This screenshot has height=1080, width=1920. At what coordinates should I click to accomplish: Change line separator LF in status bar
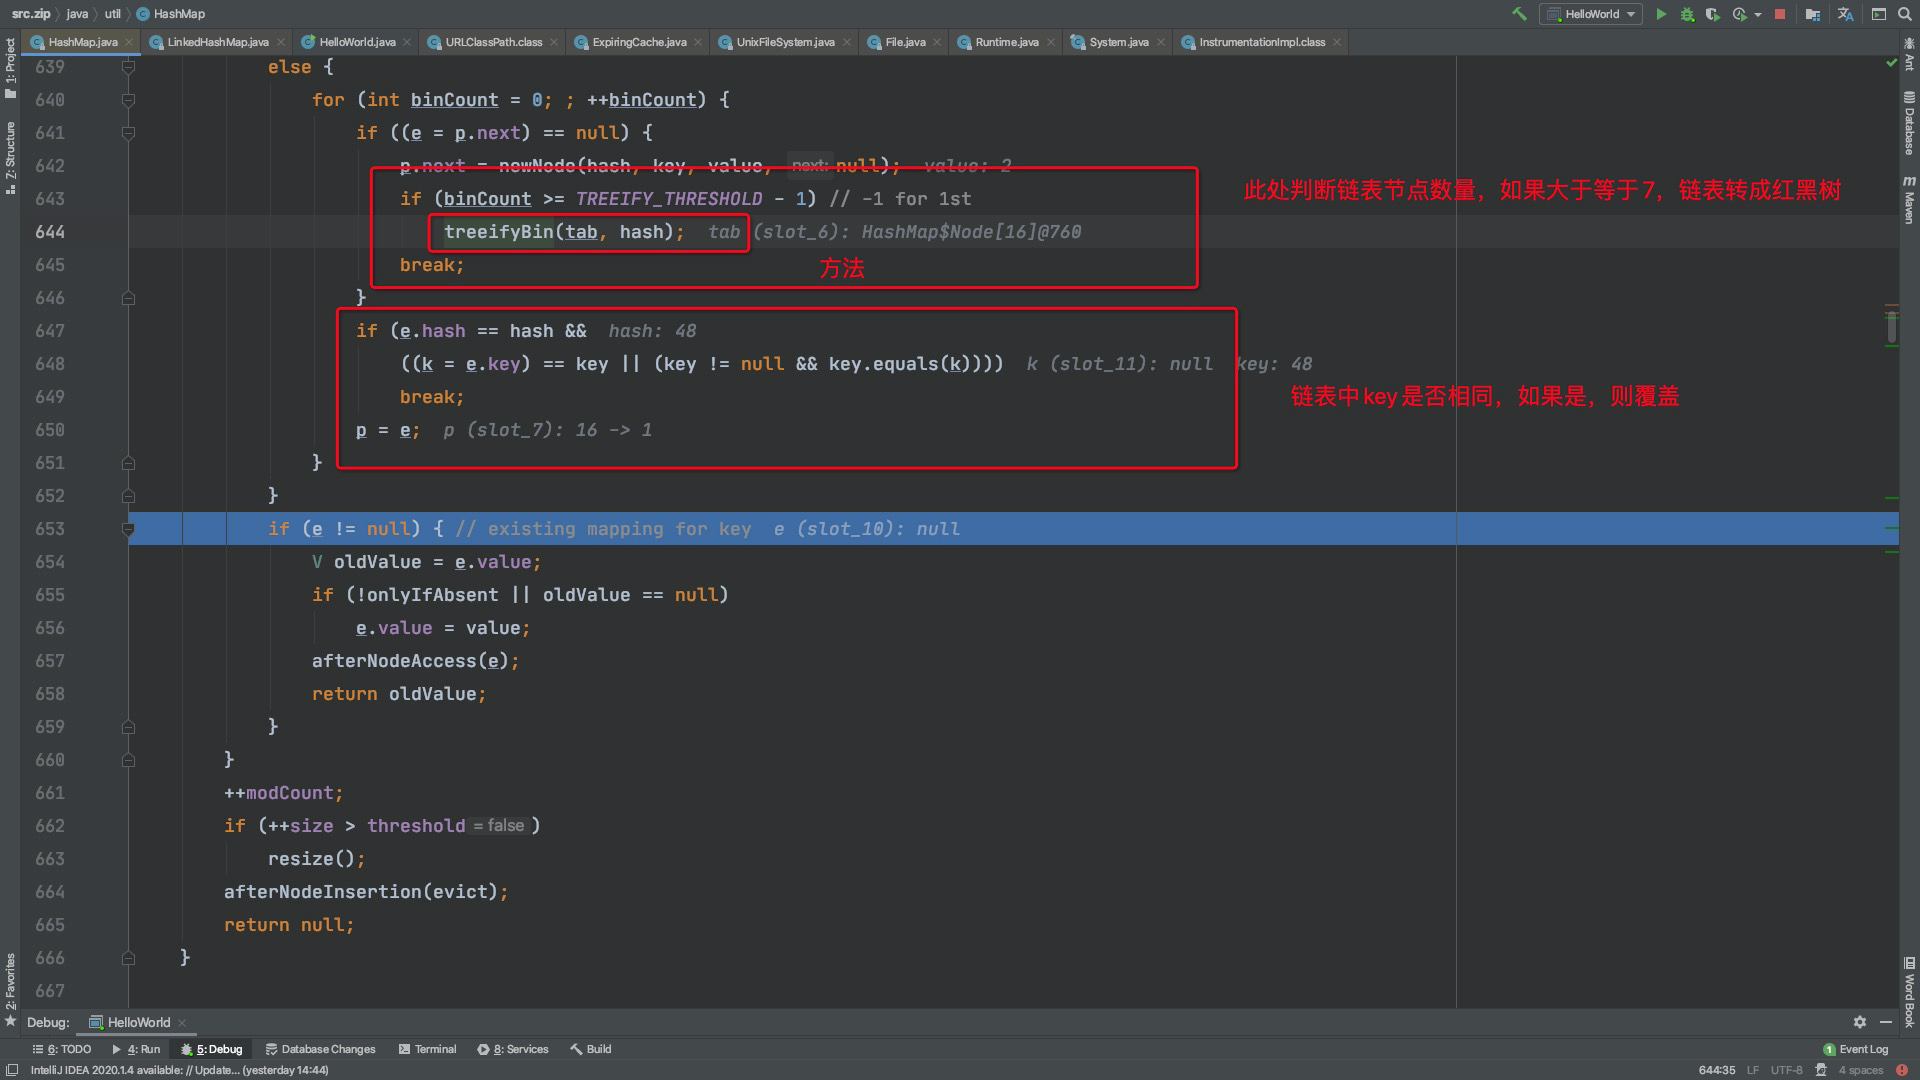tap(1753, 1070)
